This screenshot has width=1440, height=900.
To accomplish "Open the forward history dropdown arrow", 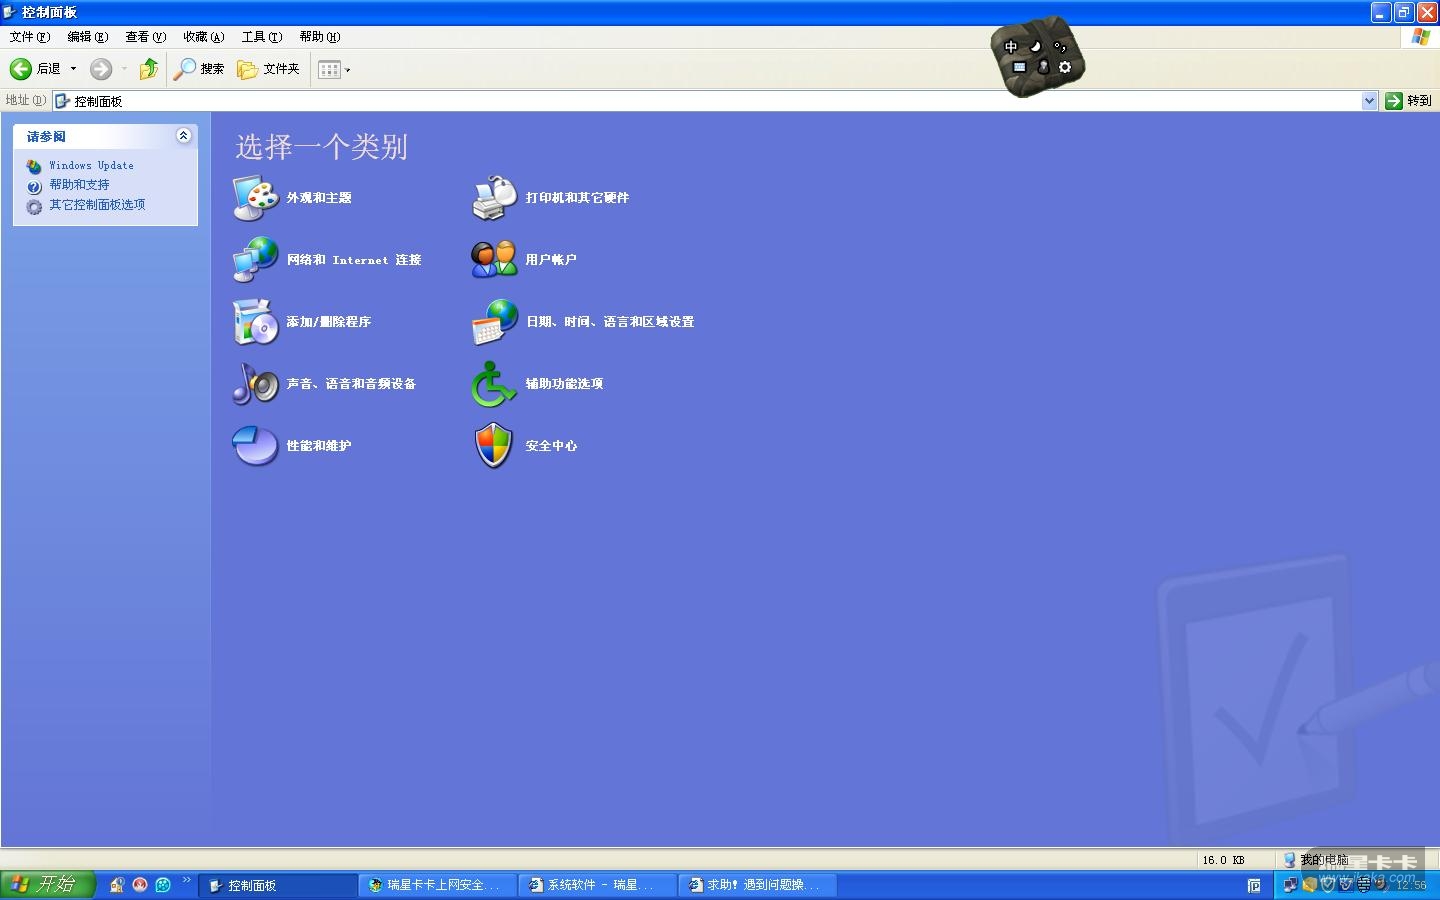I will (124, 69).
